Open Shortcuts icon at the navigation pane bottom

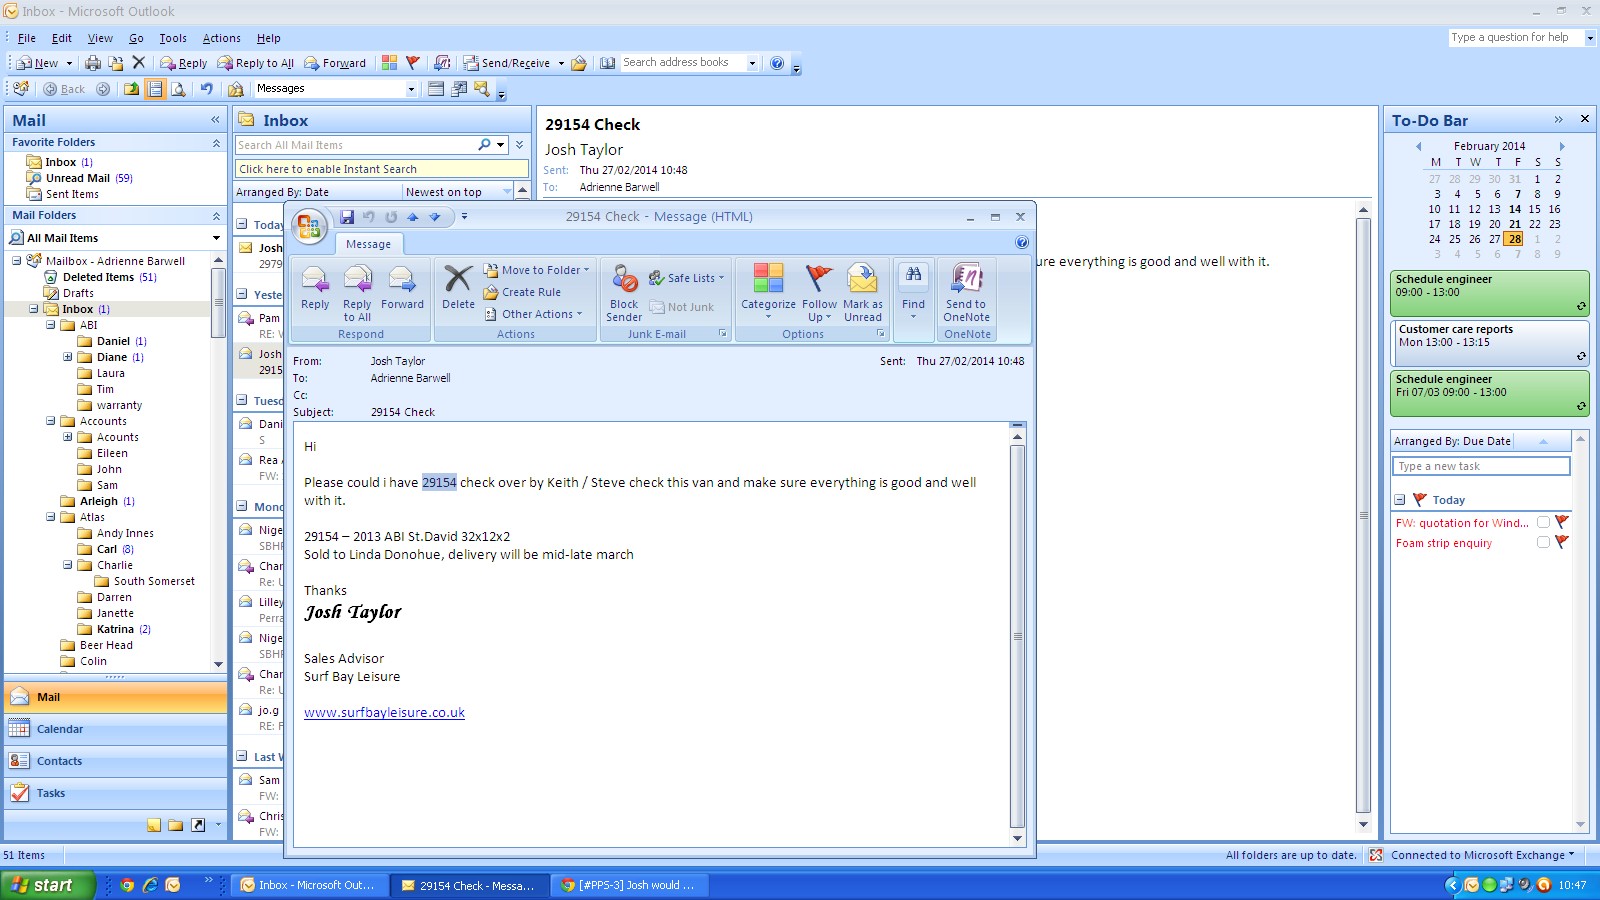tap(198, 825)
